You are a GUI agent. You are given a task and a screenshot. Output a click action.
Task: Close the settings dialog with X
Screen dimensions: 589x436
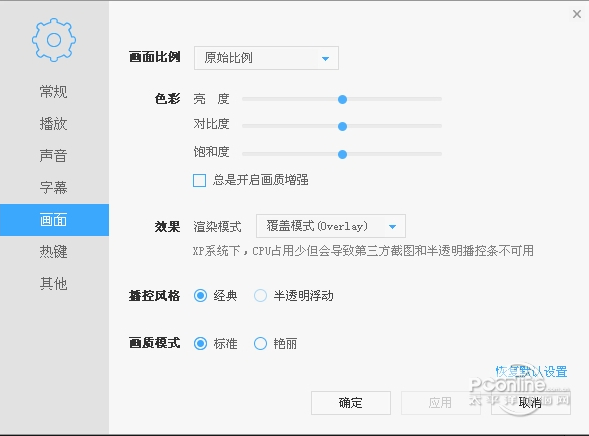[x=577, y=14]
